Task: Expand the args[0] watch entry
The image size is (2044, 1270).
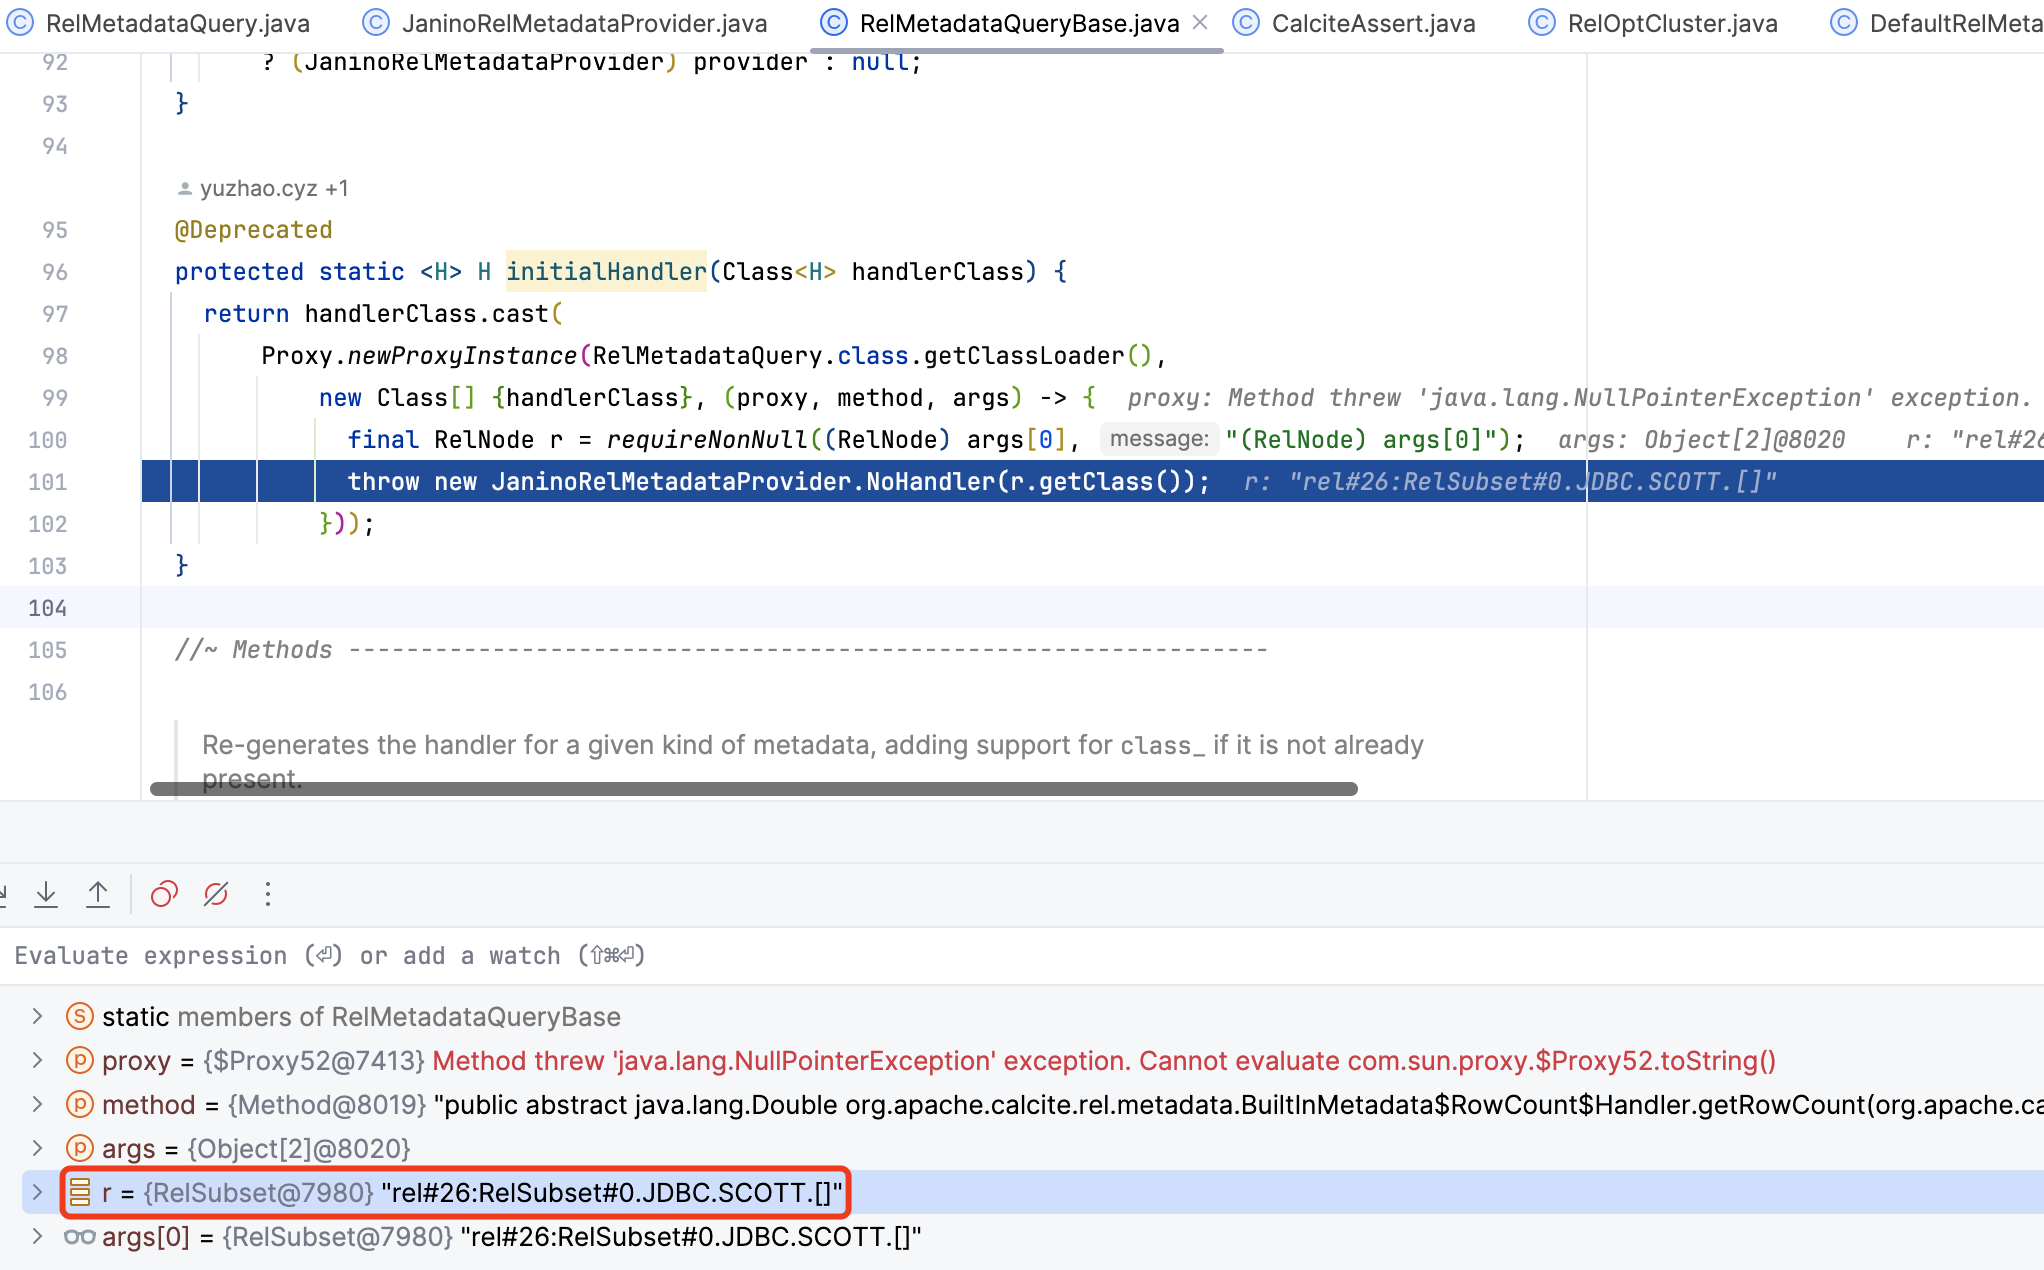Action: pyautogui.click(x=37, y=1237)
